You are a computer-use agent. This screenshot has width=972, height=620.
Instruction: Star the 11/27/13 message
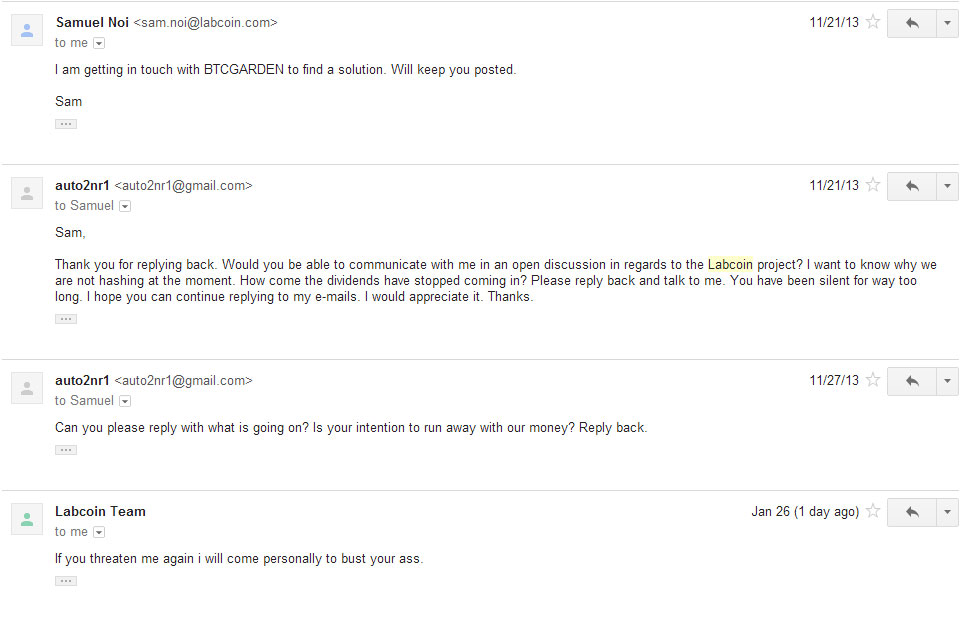(x=873, y=379)
